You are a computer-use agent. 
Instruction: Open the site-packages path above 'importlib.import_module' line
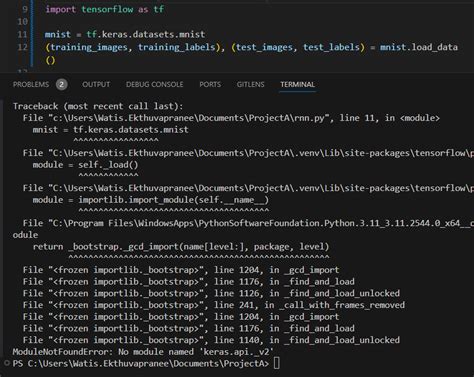pos(261,188)
